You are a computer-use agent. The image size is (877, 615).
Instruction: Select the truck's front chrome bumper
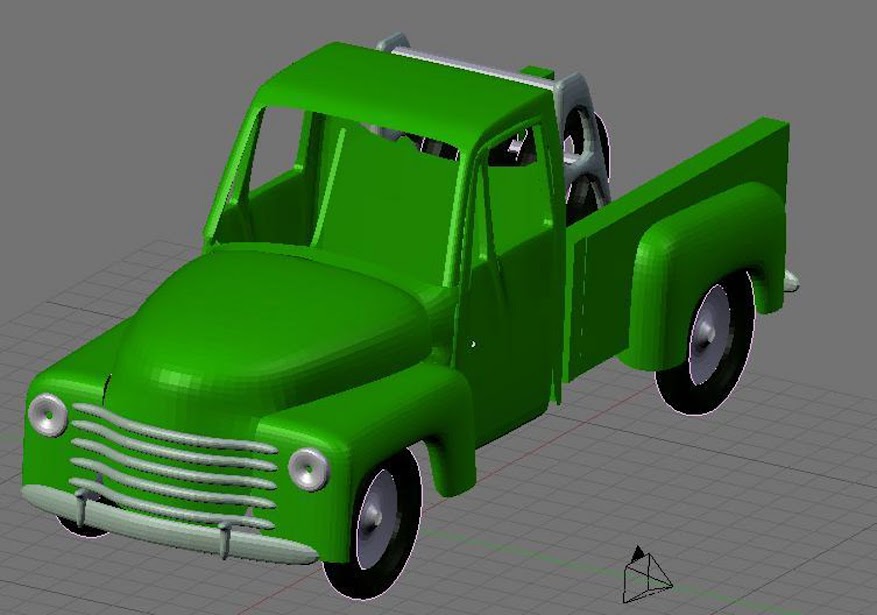[x=168, y=526]
